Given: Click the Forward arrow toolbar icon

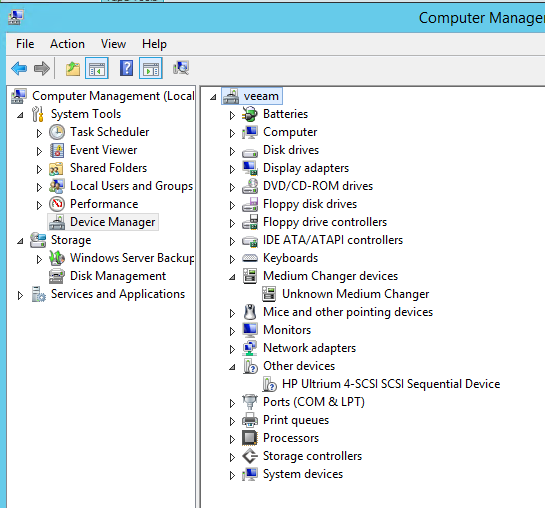Looking at the screenshot, I should [x=42, y=68].
